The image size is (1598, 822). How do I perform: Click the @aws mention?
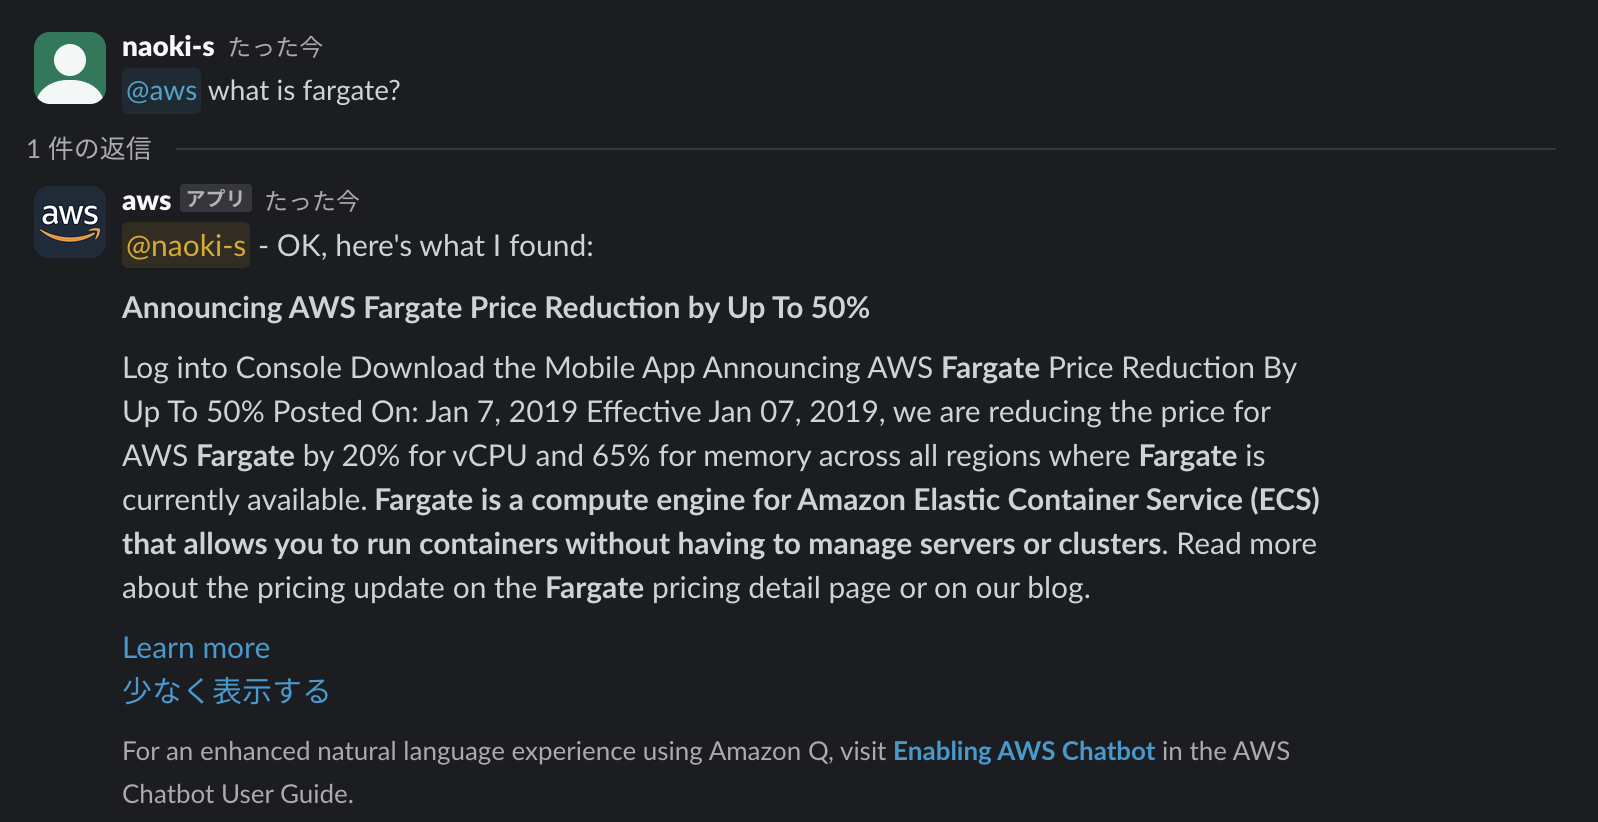pyautogui.click(x=161, y=91)
